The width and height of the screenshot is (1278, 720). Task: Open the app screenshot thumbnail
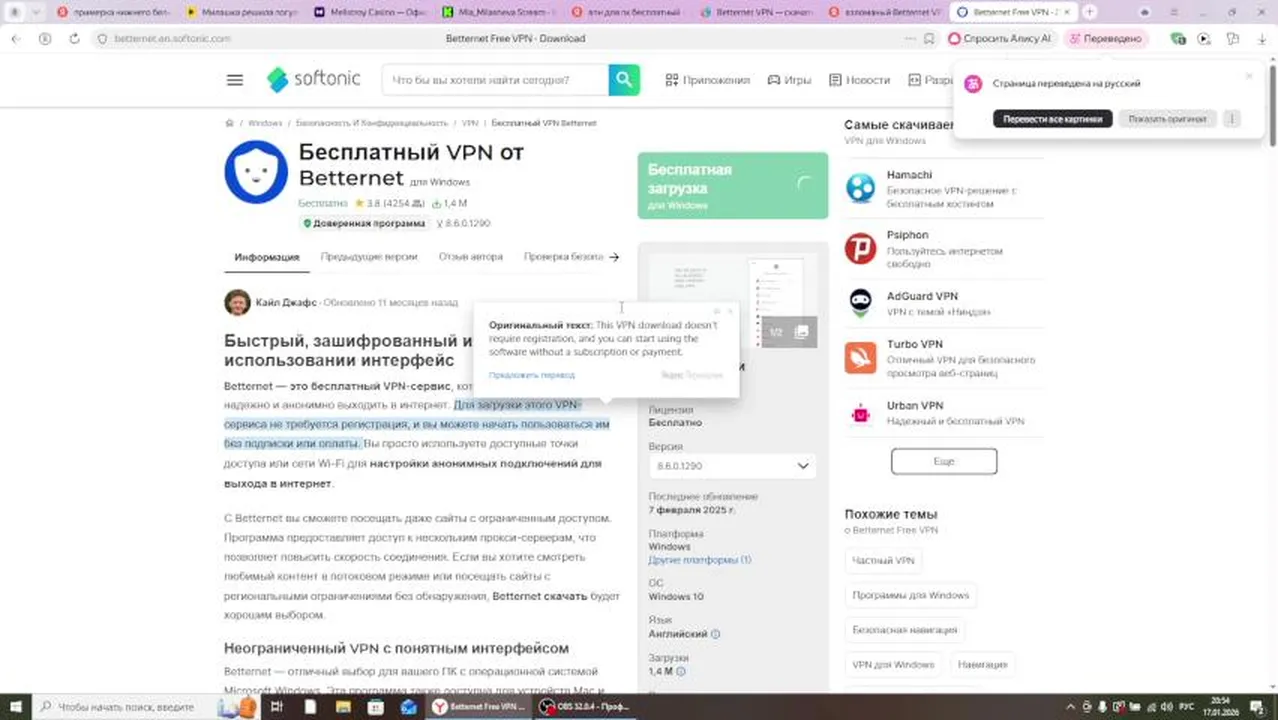click(732, 301)
